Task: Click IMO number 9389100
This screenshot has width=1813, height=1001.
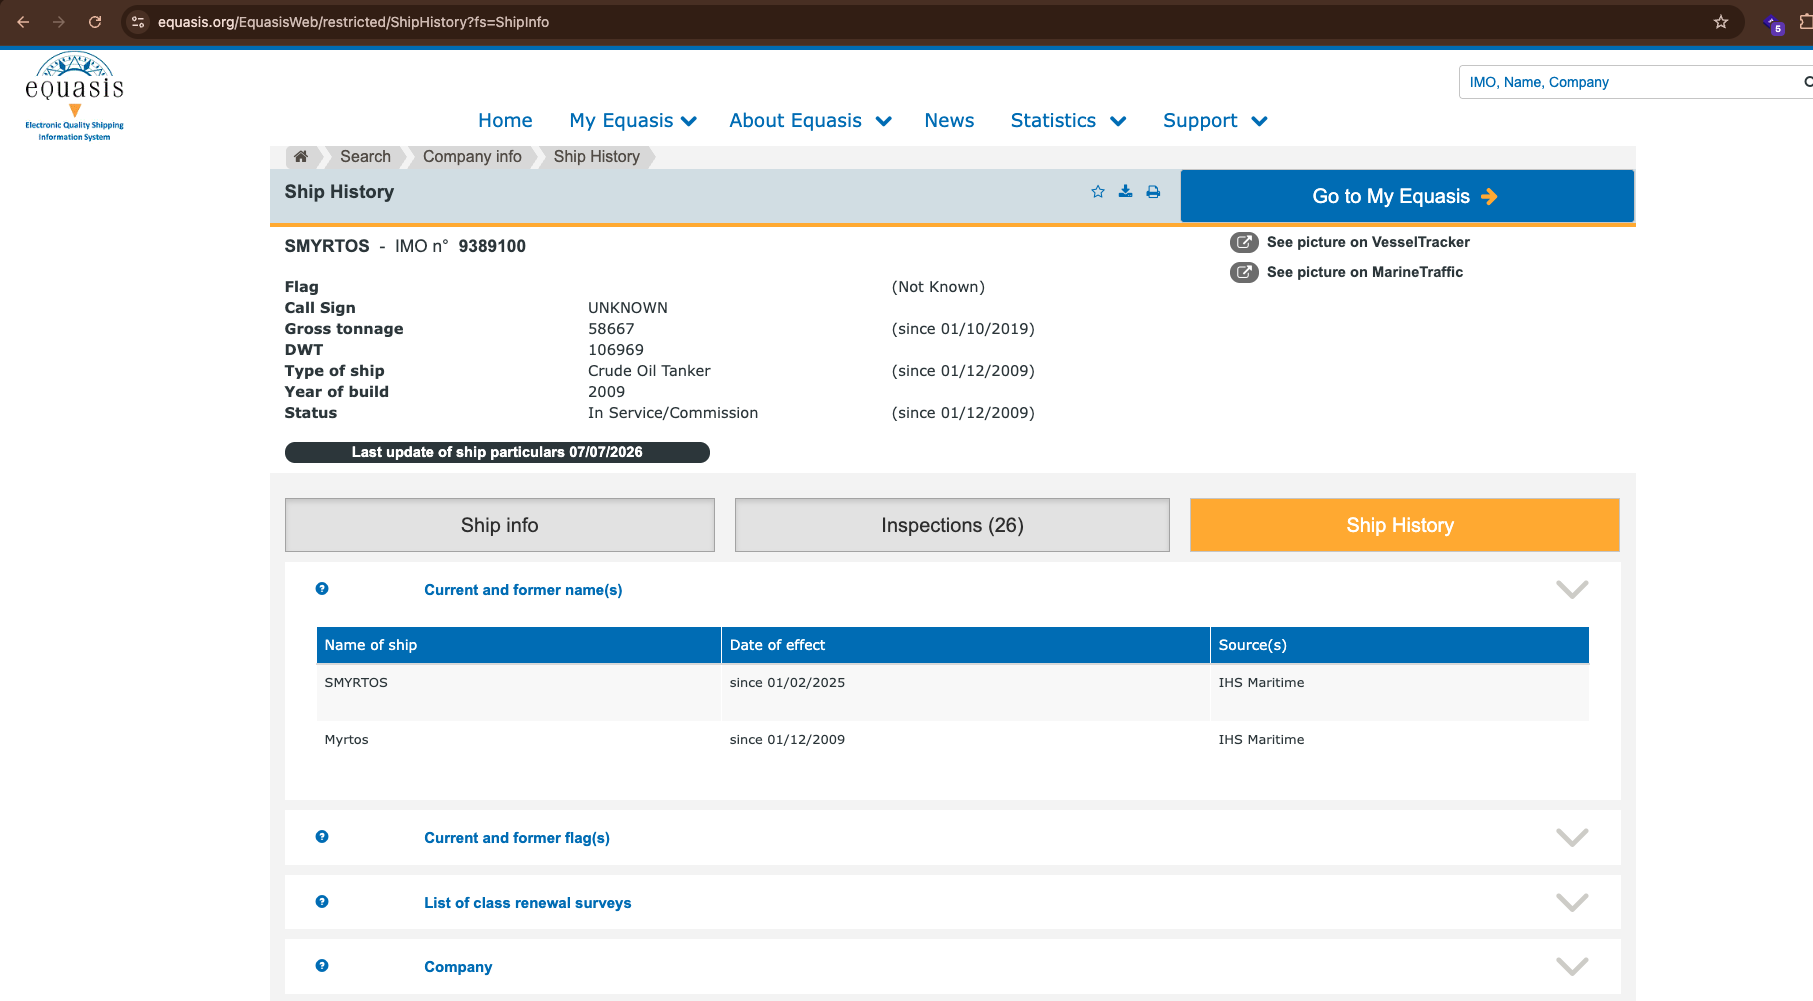Action: pos(492,246)
